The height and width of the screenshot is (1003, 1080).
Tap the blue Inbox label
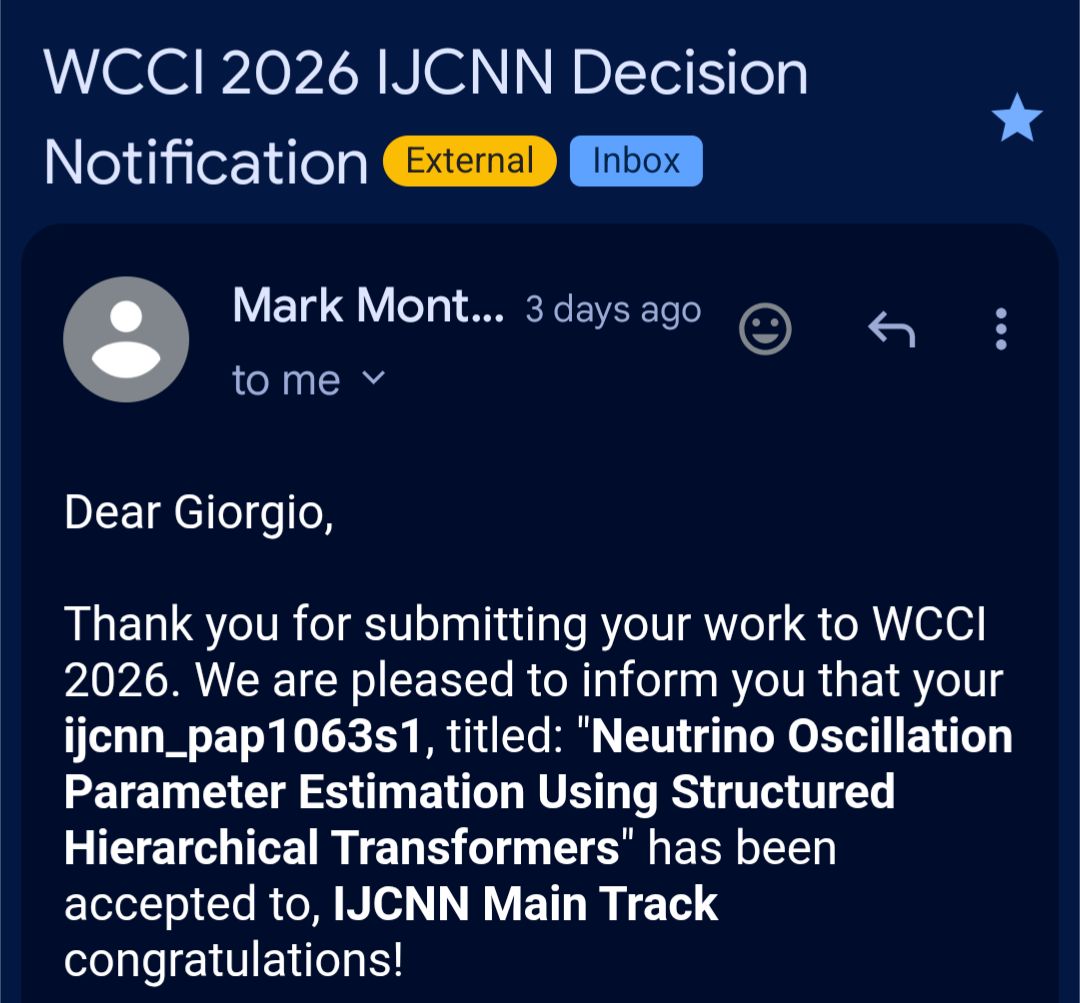coord(636,161)
